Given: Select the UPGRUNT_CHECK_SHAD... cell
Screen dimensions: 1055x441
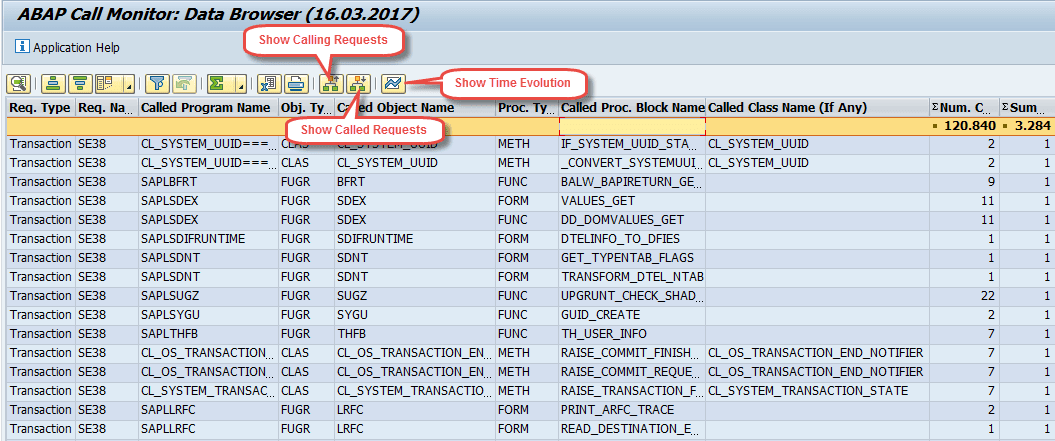Looking at the screenshot, I should click(x=632, y=296).
